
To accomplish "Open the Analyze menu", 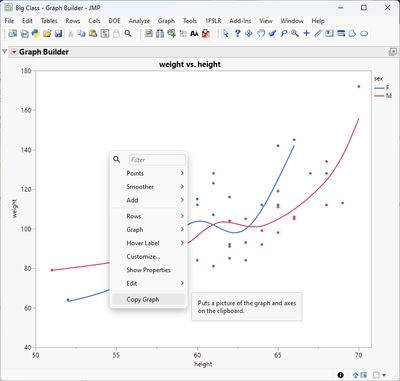I will 139,21.
